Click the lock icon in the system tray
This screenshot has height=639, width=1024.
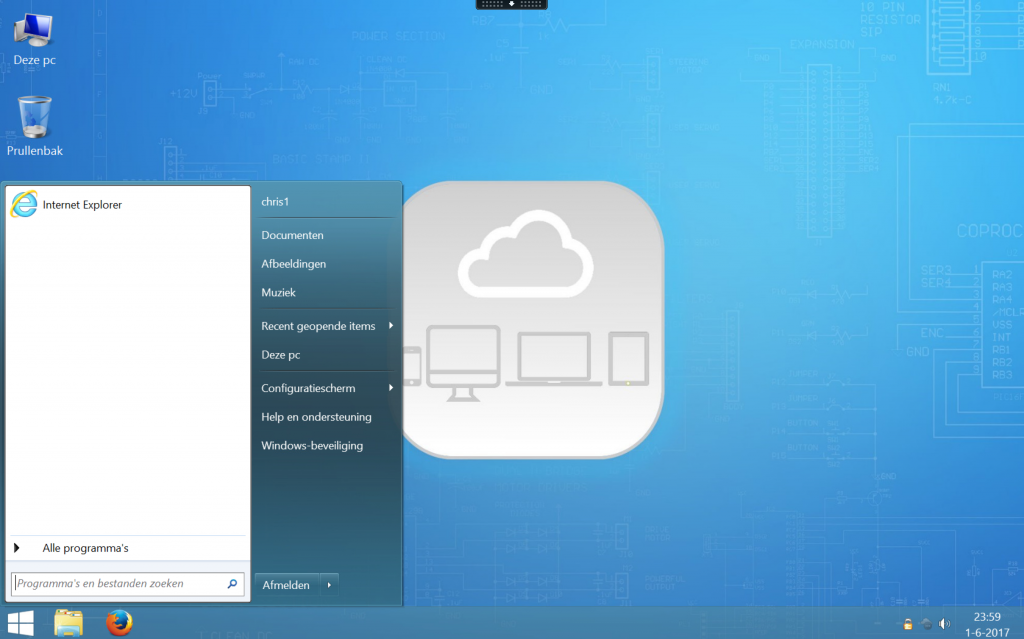(x=907, y=624)
